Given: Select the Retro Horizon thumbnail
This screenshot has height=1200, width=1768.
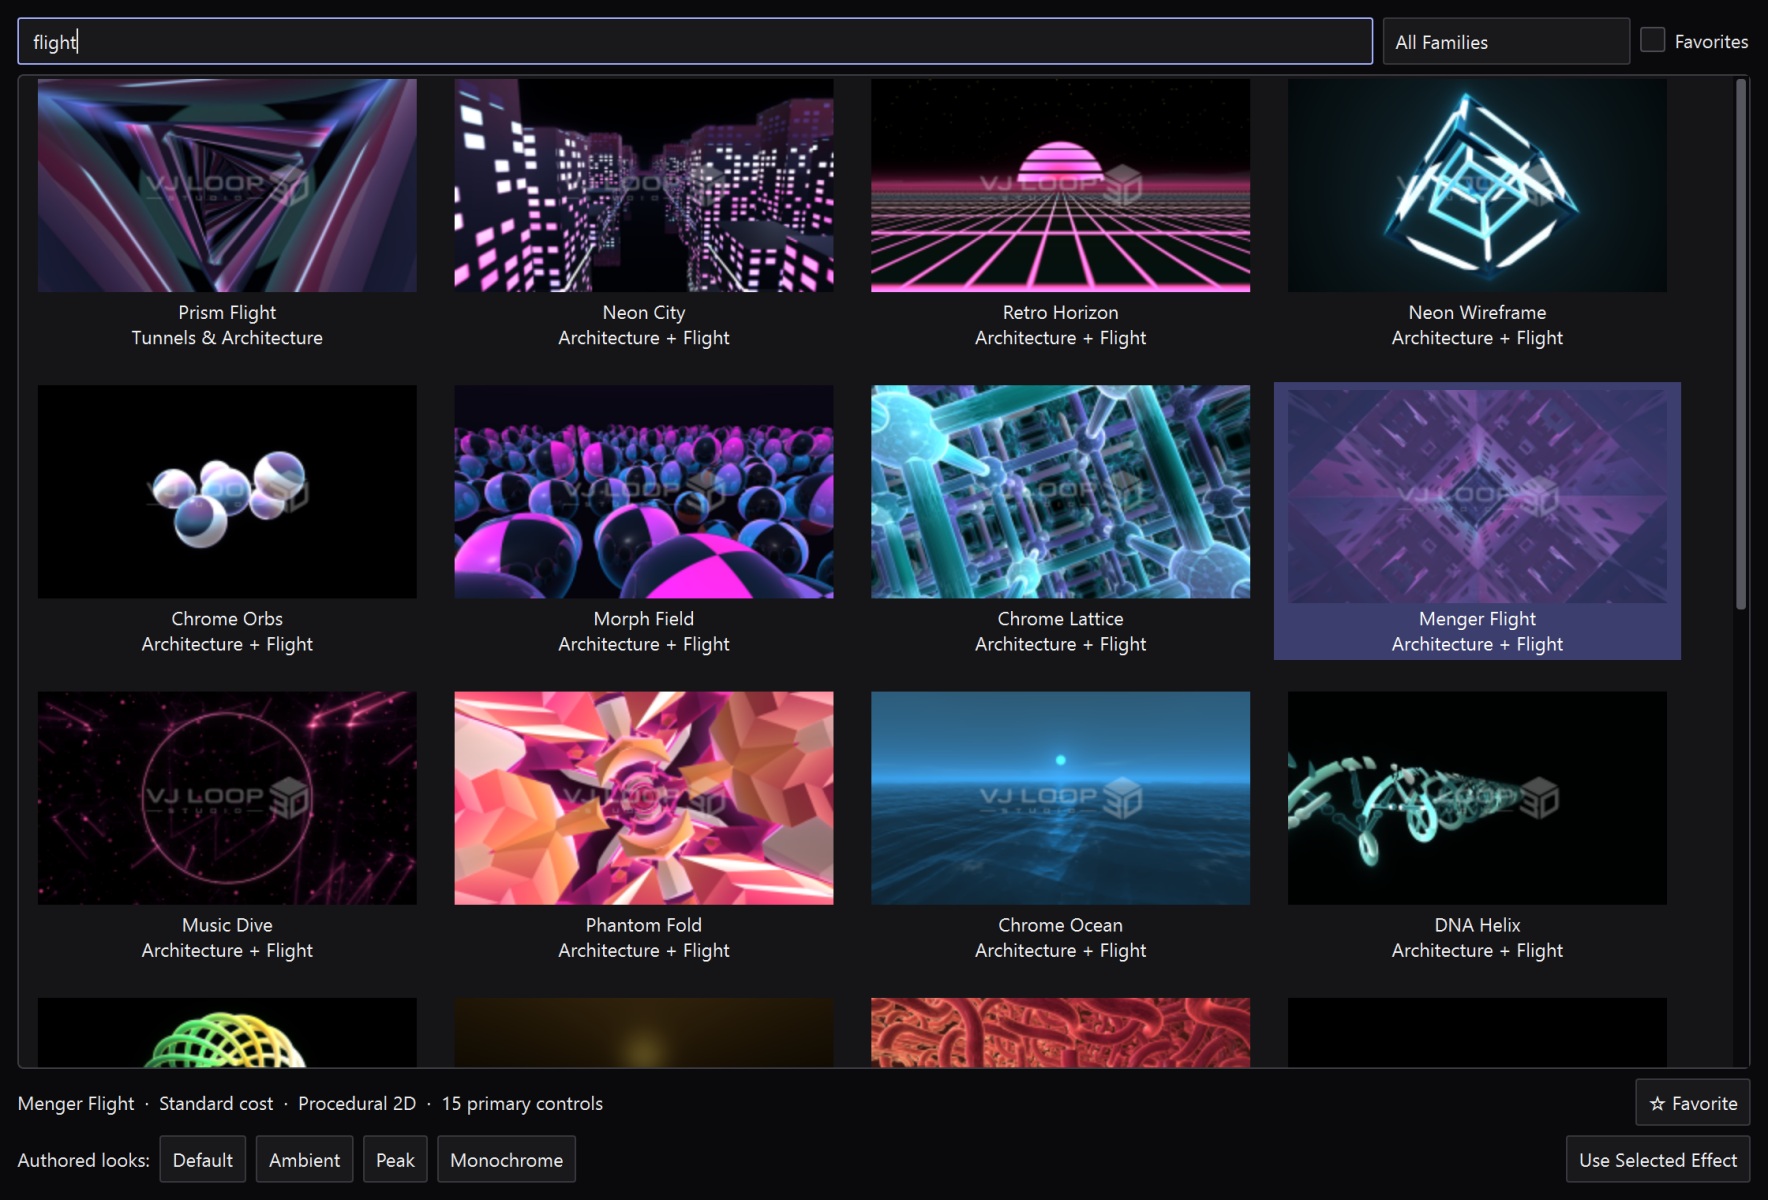Looking at the screenshot, I should [x=1060, y=186].
